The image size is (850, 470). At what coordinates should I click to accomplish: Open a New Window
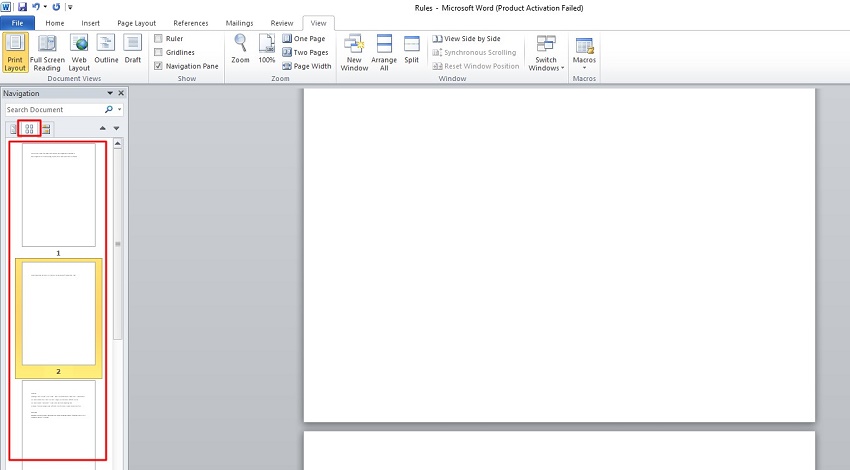click(x=354, y=51)
